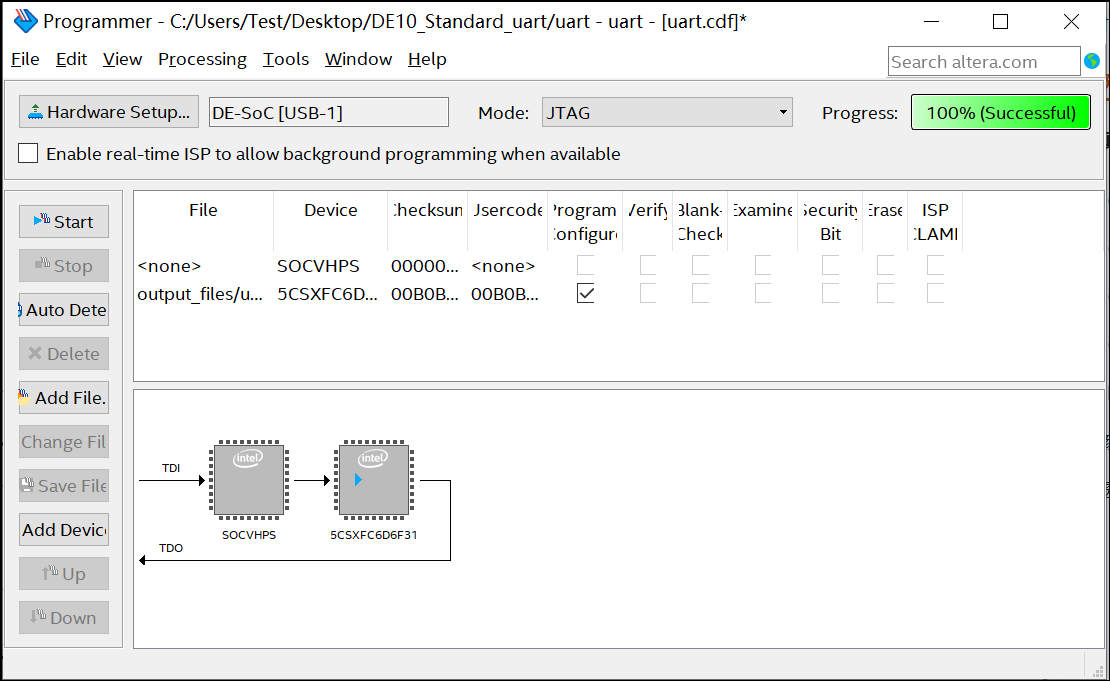
Task: Check Erase for output_files row
Action: [x=885, y=293]
